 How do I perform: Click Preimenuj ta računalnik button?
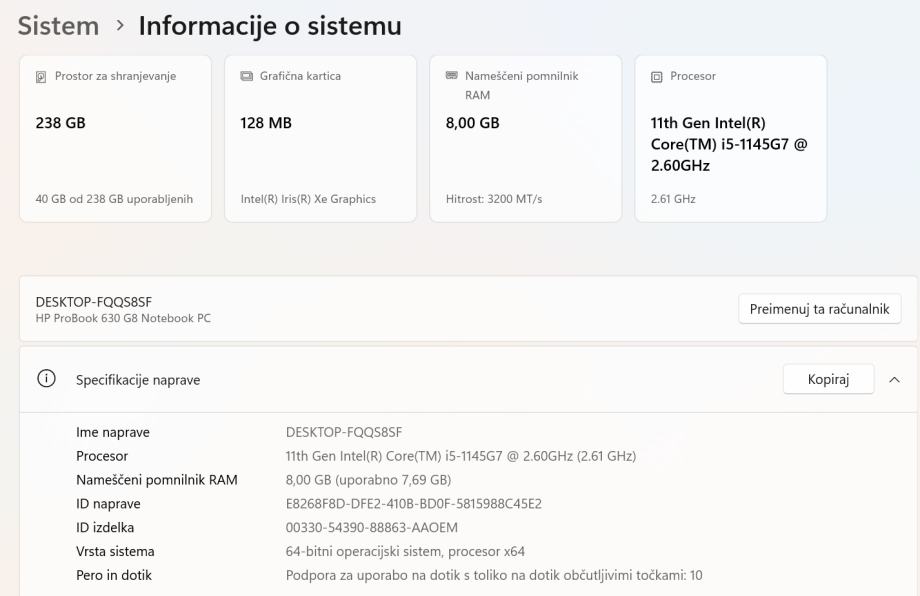coord(819,309)
